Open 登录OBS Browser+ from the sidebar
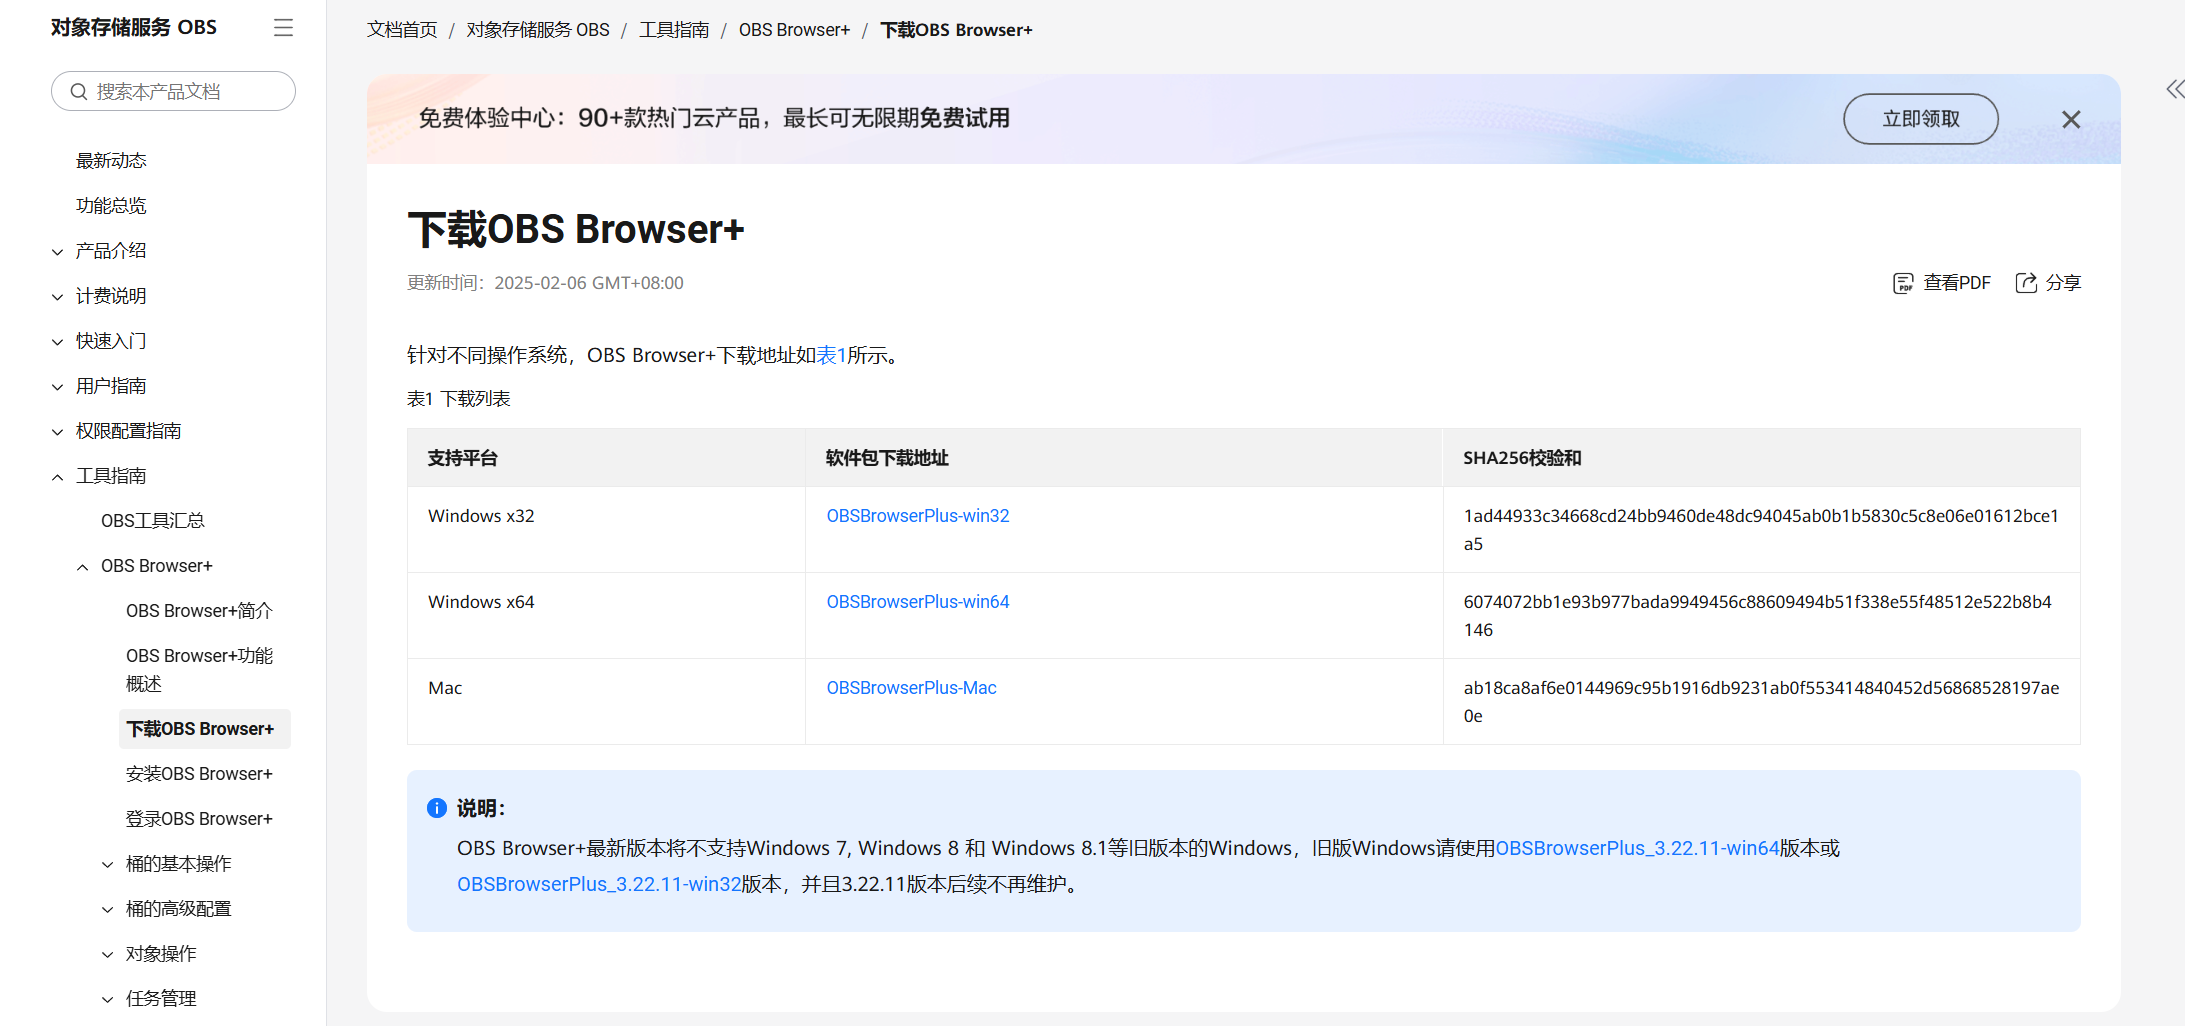2185x1026 pixels. coord(199,818)
